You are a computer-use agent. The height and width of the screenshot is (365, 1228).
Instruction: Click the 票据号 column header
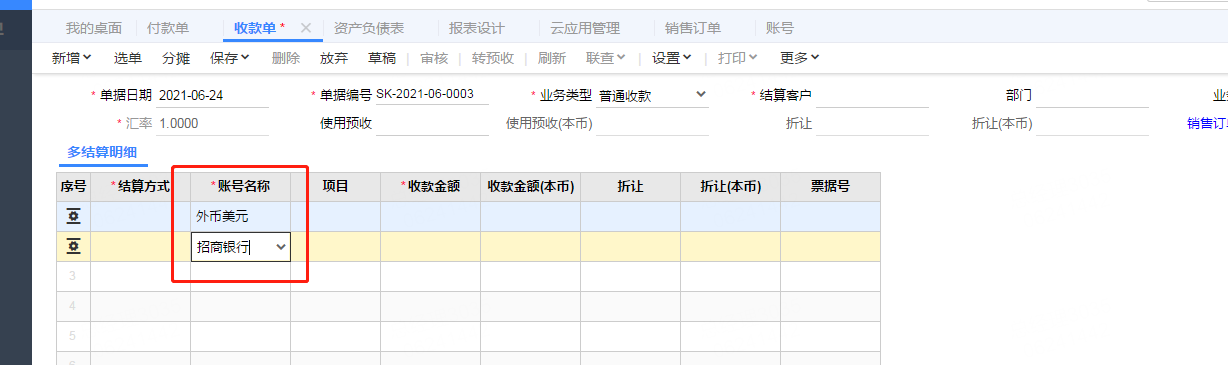tap(831, 187)
